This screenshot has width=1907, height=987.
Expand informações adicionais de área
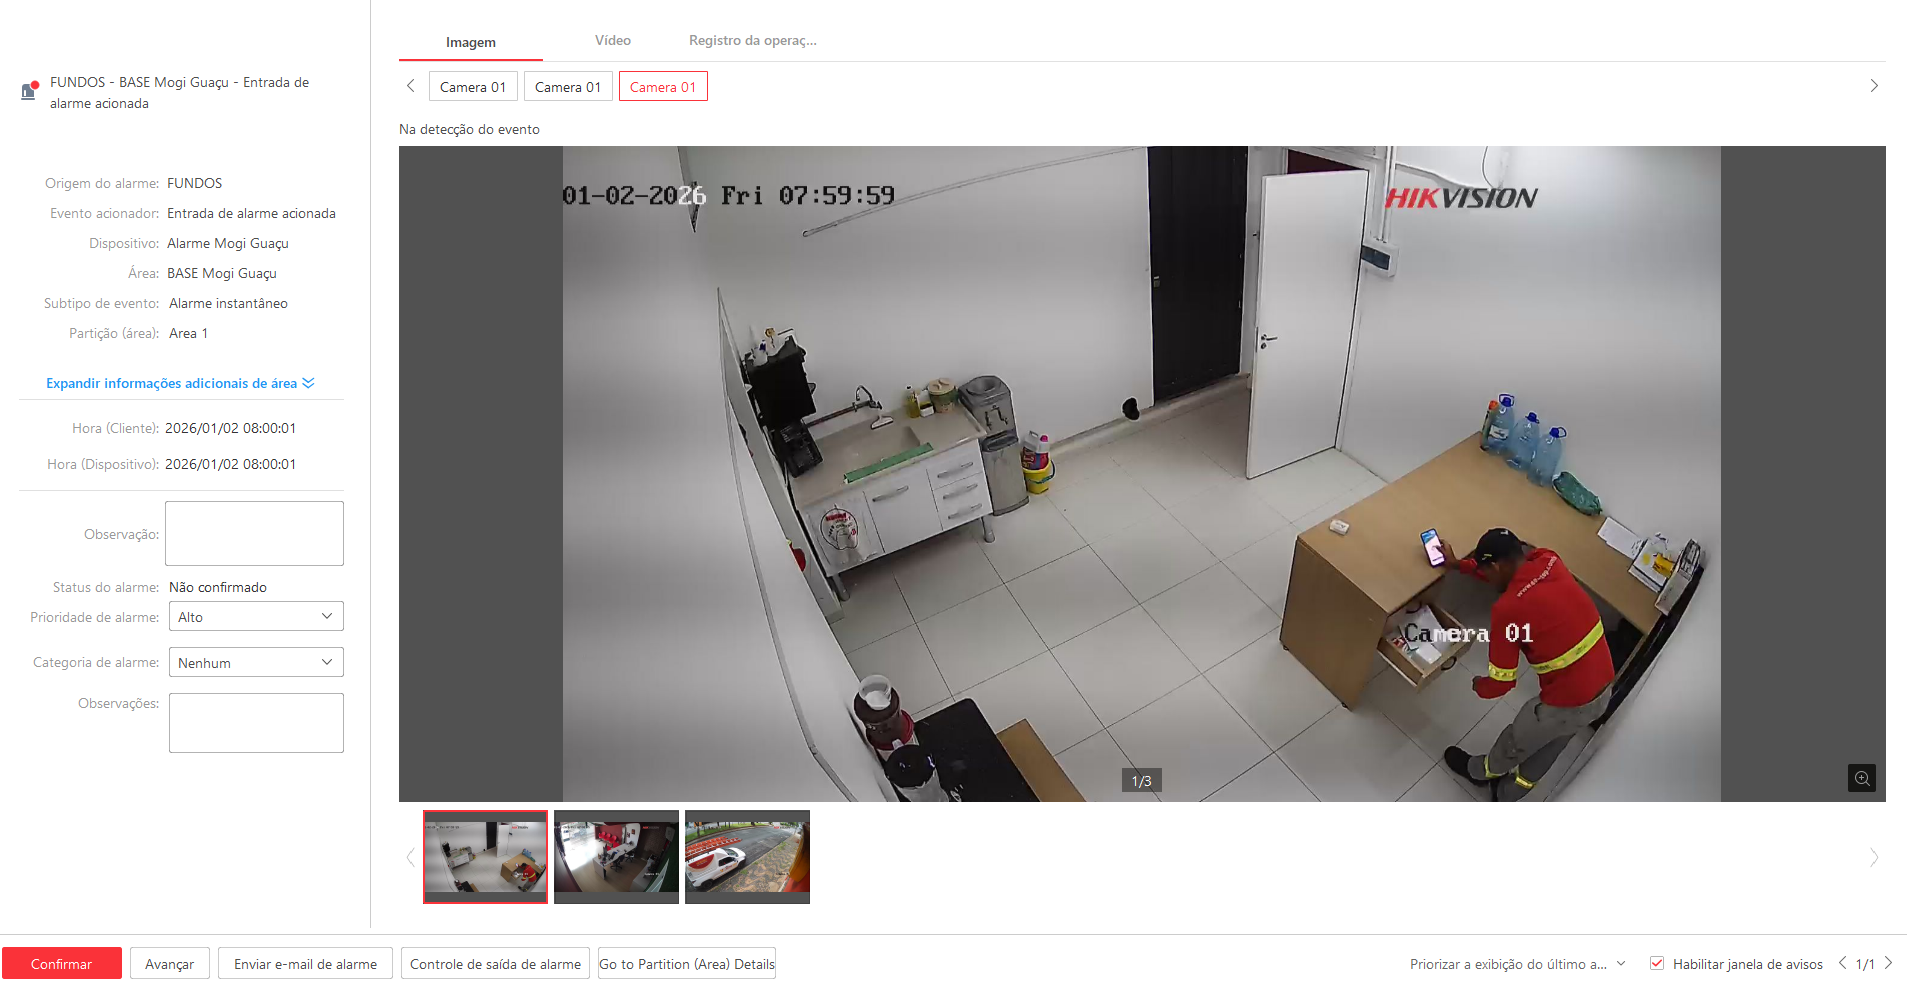pos(180,383)
